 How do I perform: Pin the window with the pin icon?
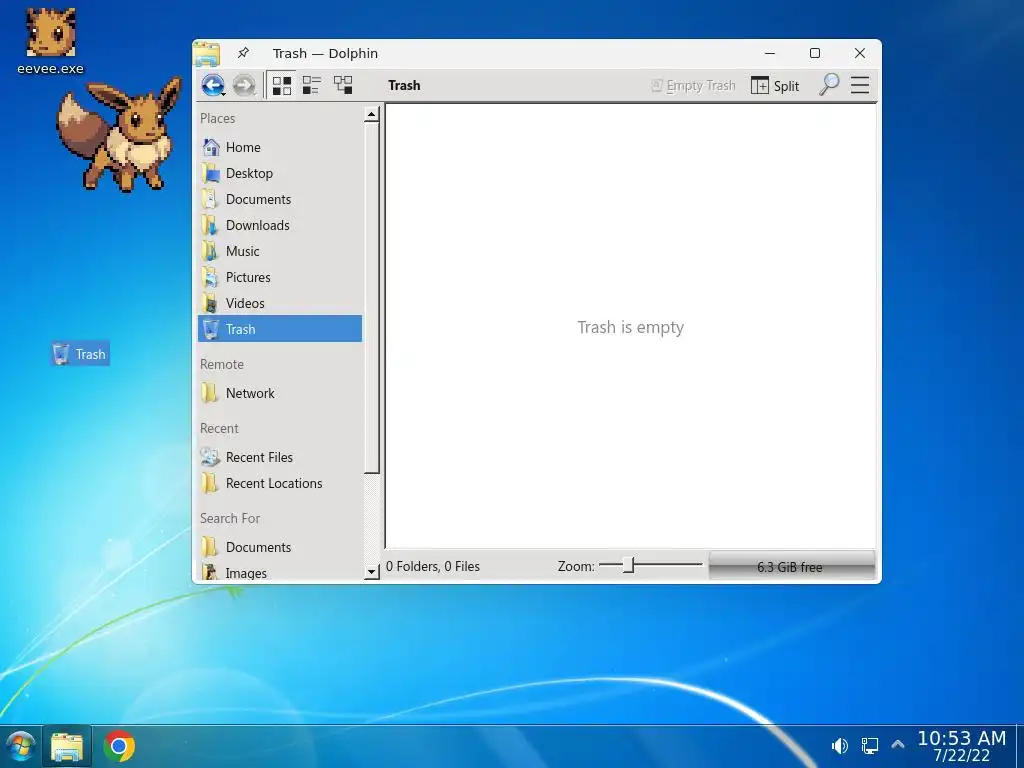pyautogui.click(x=243, y=53)
